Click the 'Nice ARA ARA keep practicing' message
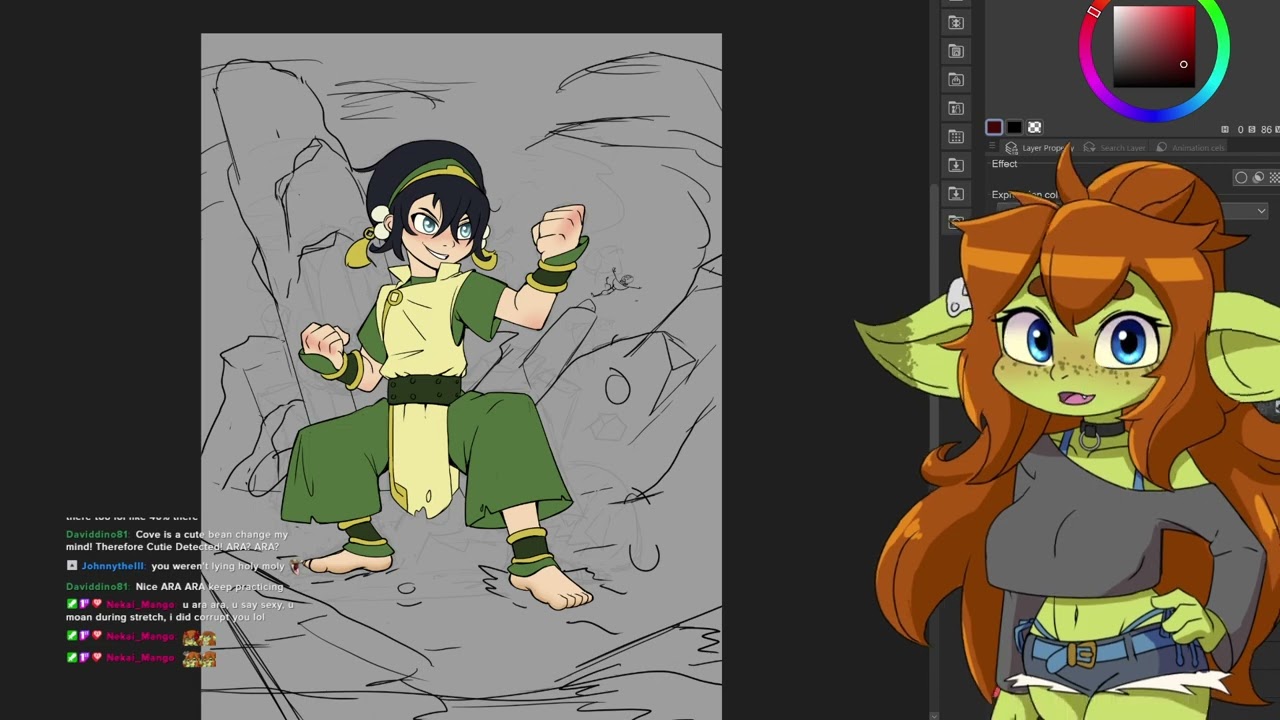Screen dimensions: 1280x720 (209, 587)
